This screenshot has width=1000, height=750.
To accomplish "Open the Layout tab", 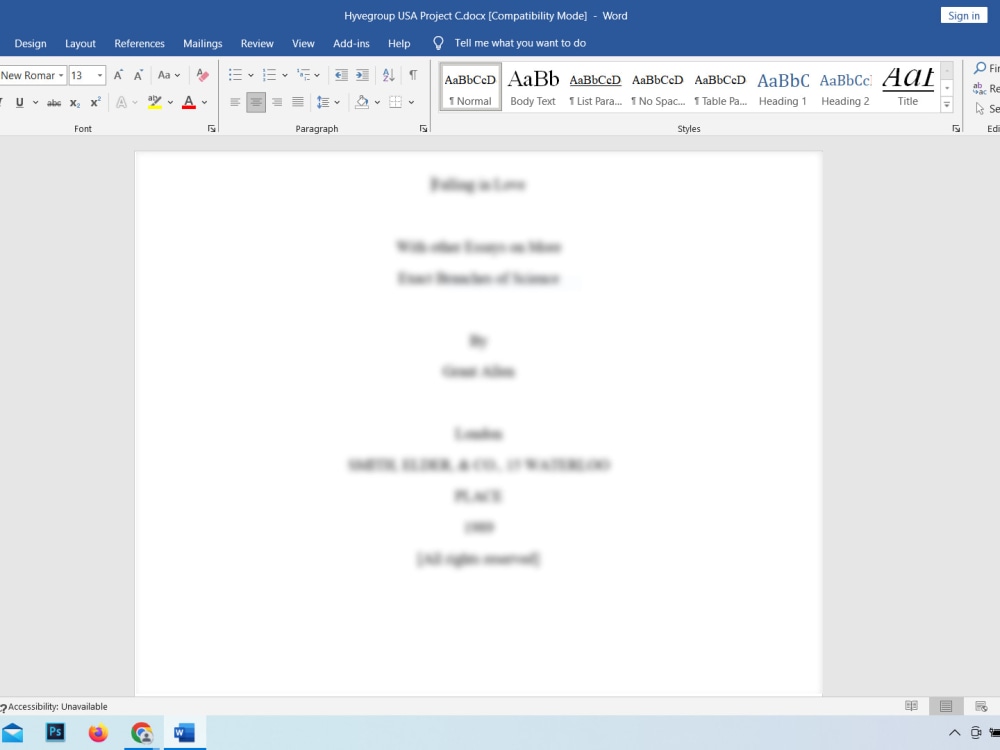I will 80,43.
